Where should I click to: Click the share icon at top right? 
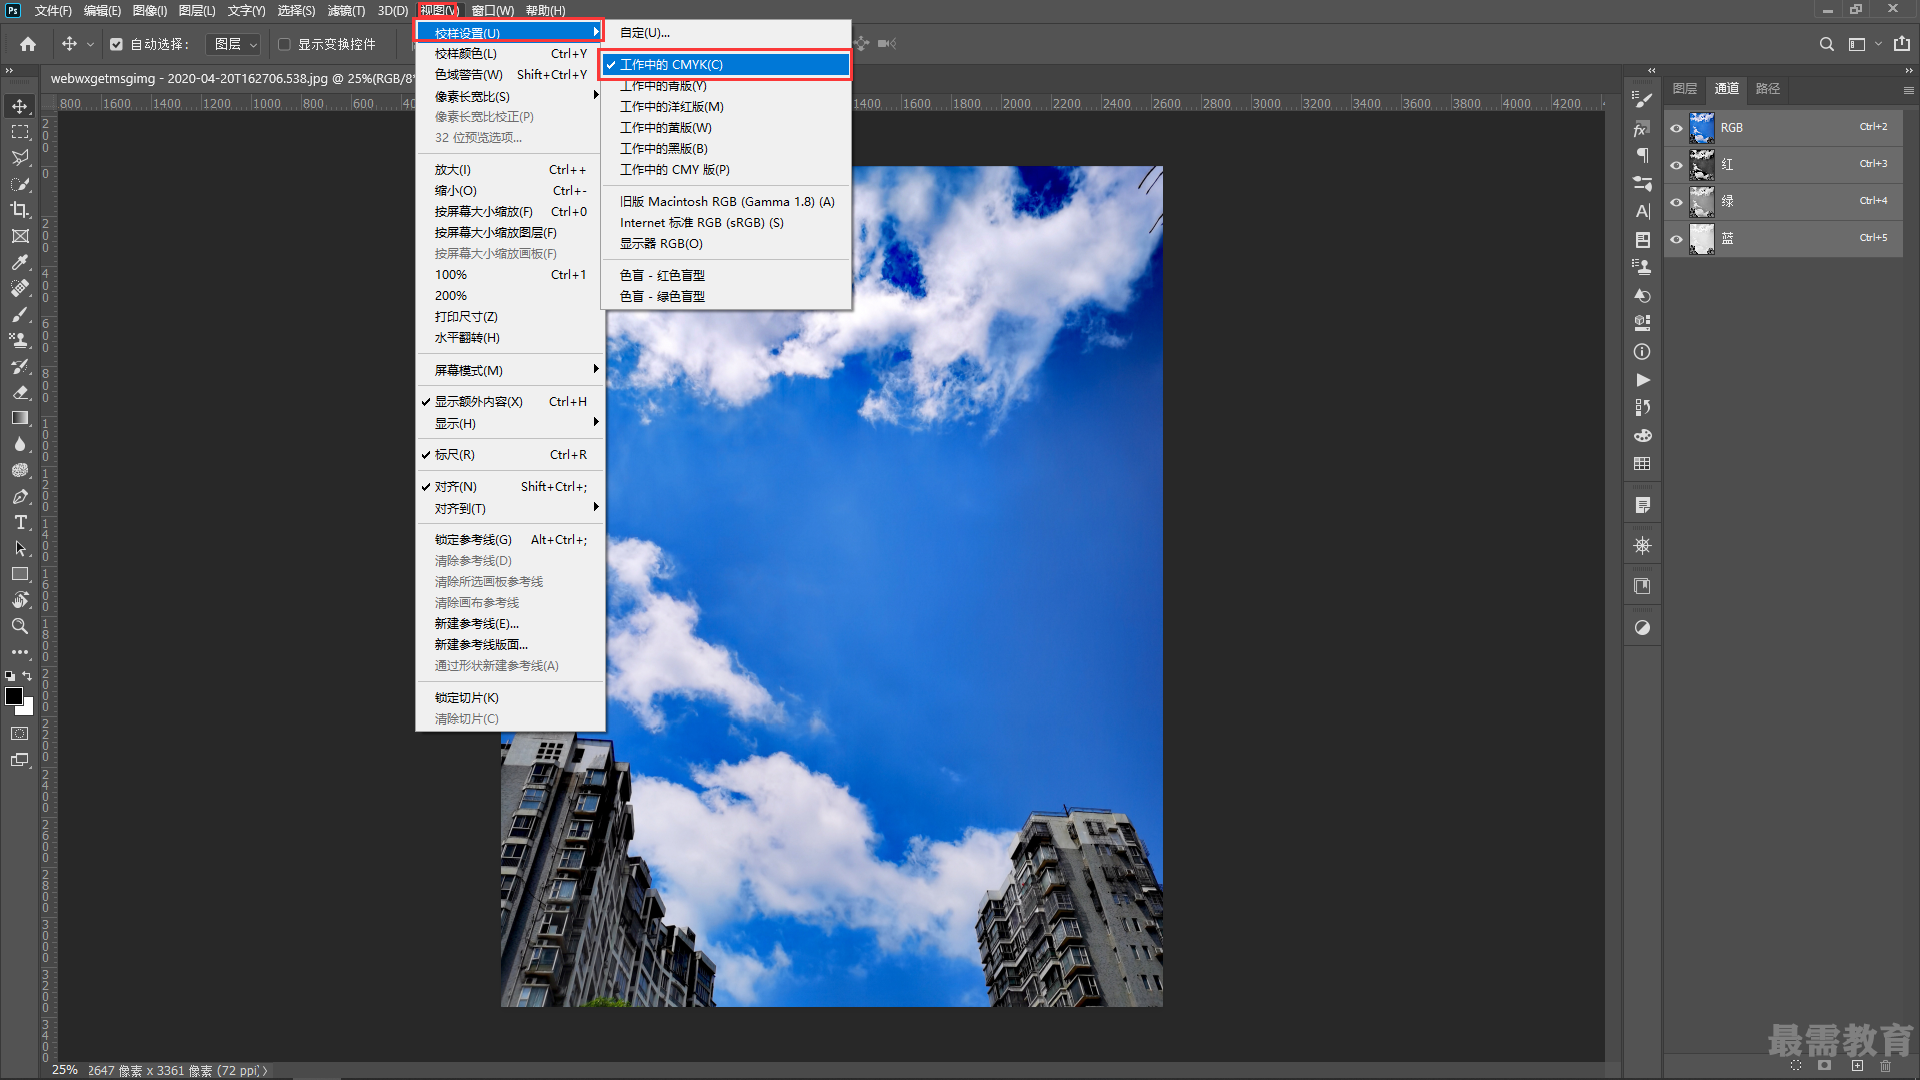pyautogui.click(x=1902, y=44)
